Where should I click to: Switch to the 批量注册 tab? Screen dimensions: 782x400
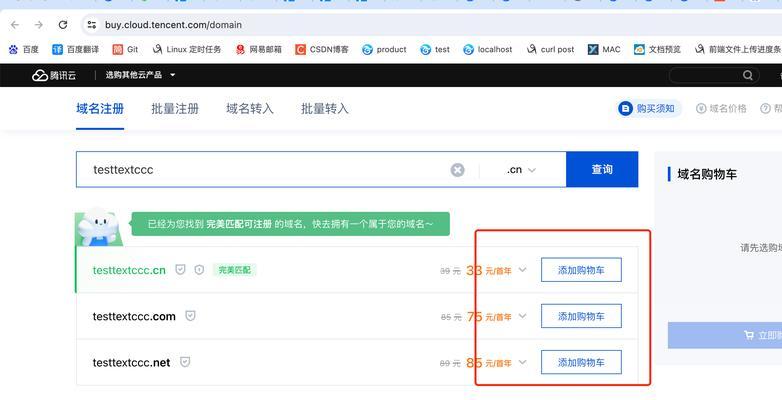pyautogui.click(x=175, y=109)
